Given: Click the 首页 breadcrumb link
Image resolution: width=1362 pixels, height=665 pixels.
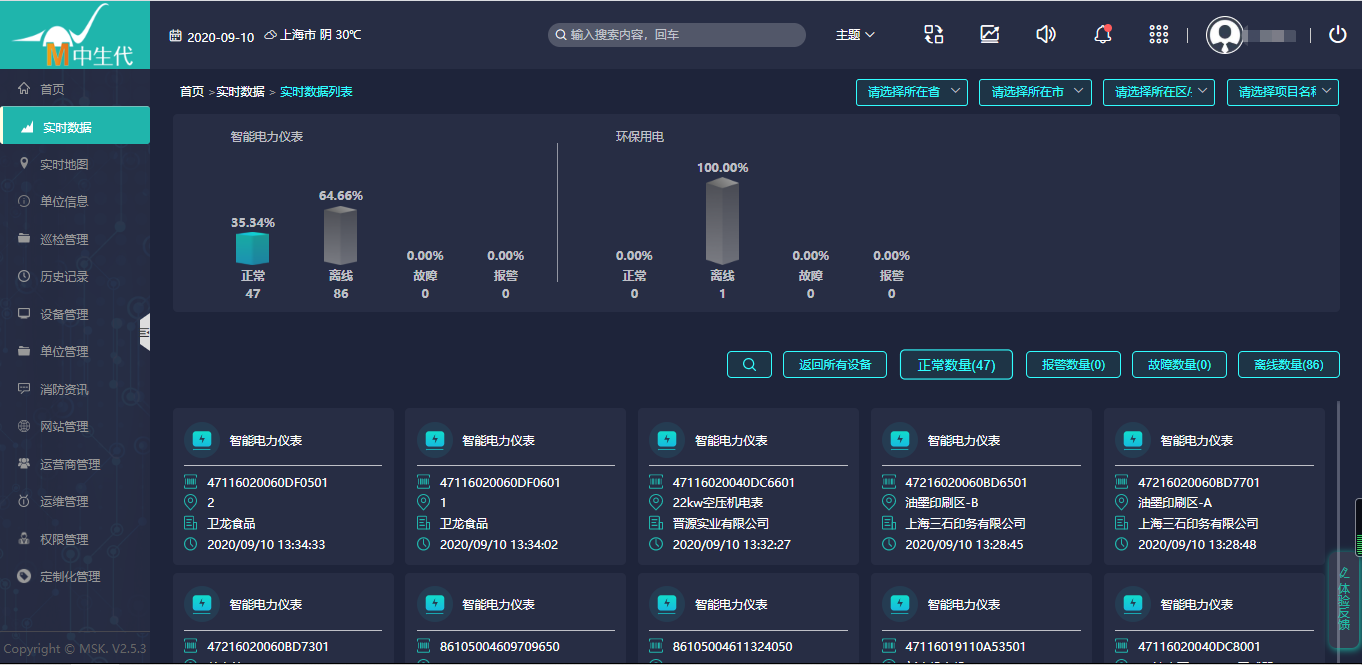Looking at the screenshot, I should point(192,92).
